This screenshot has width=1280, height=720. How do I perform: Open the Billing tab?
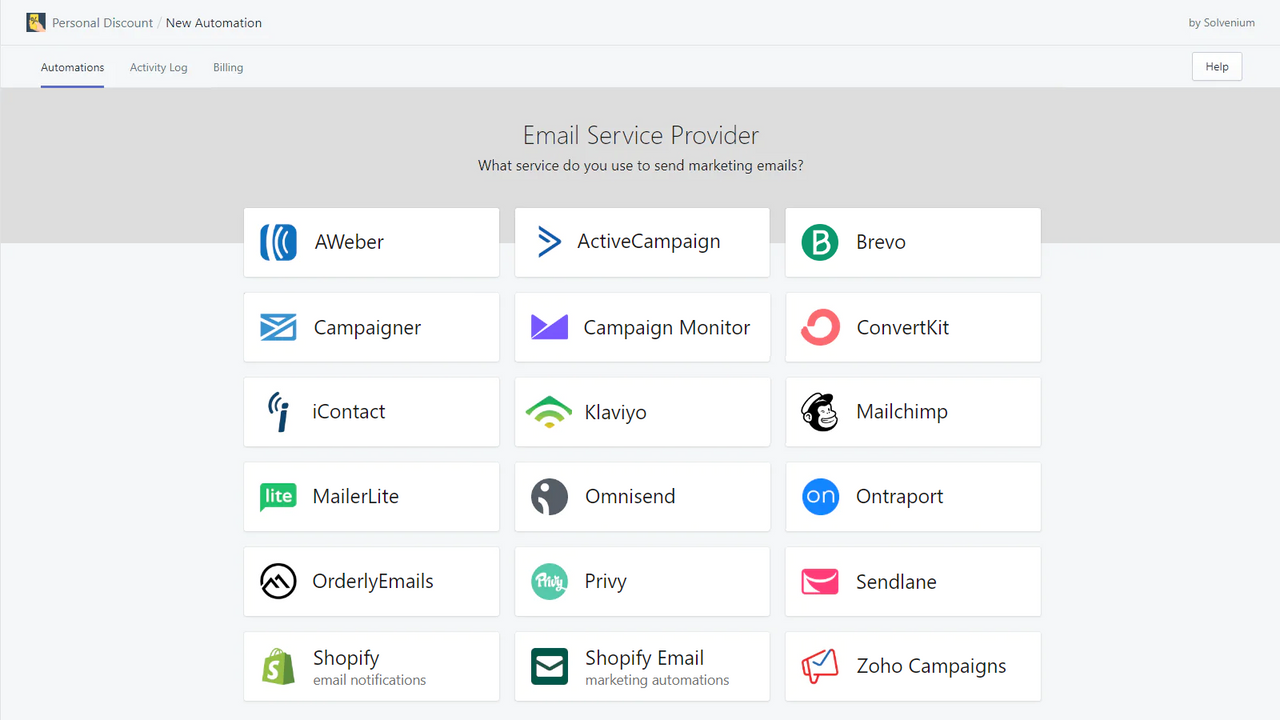[228, 67]
